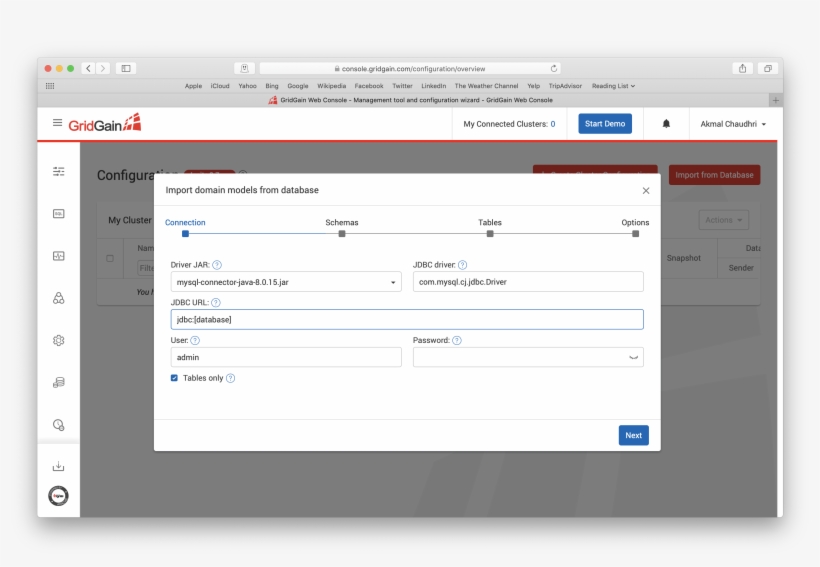Click the GridGain logo
The height and width of the screenshot is (567, 820).
(x=105, y=123)
